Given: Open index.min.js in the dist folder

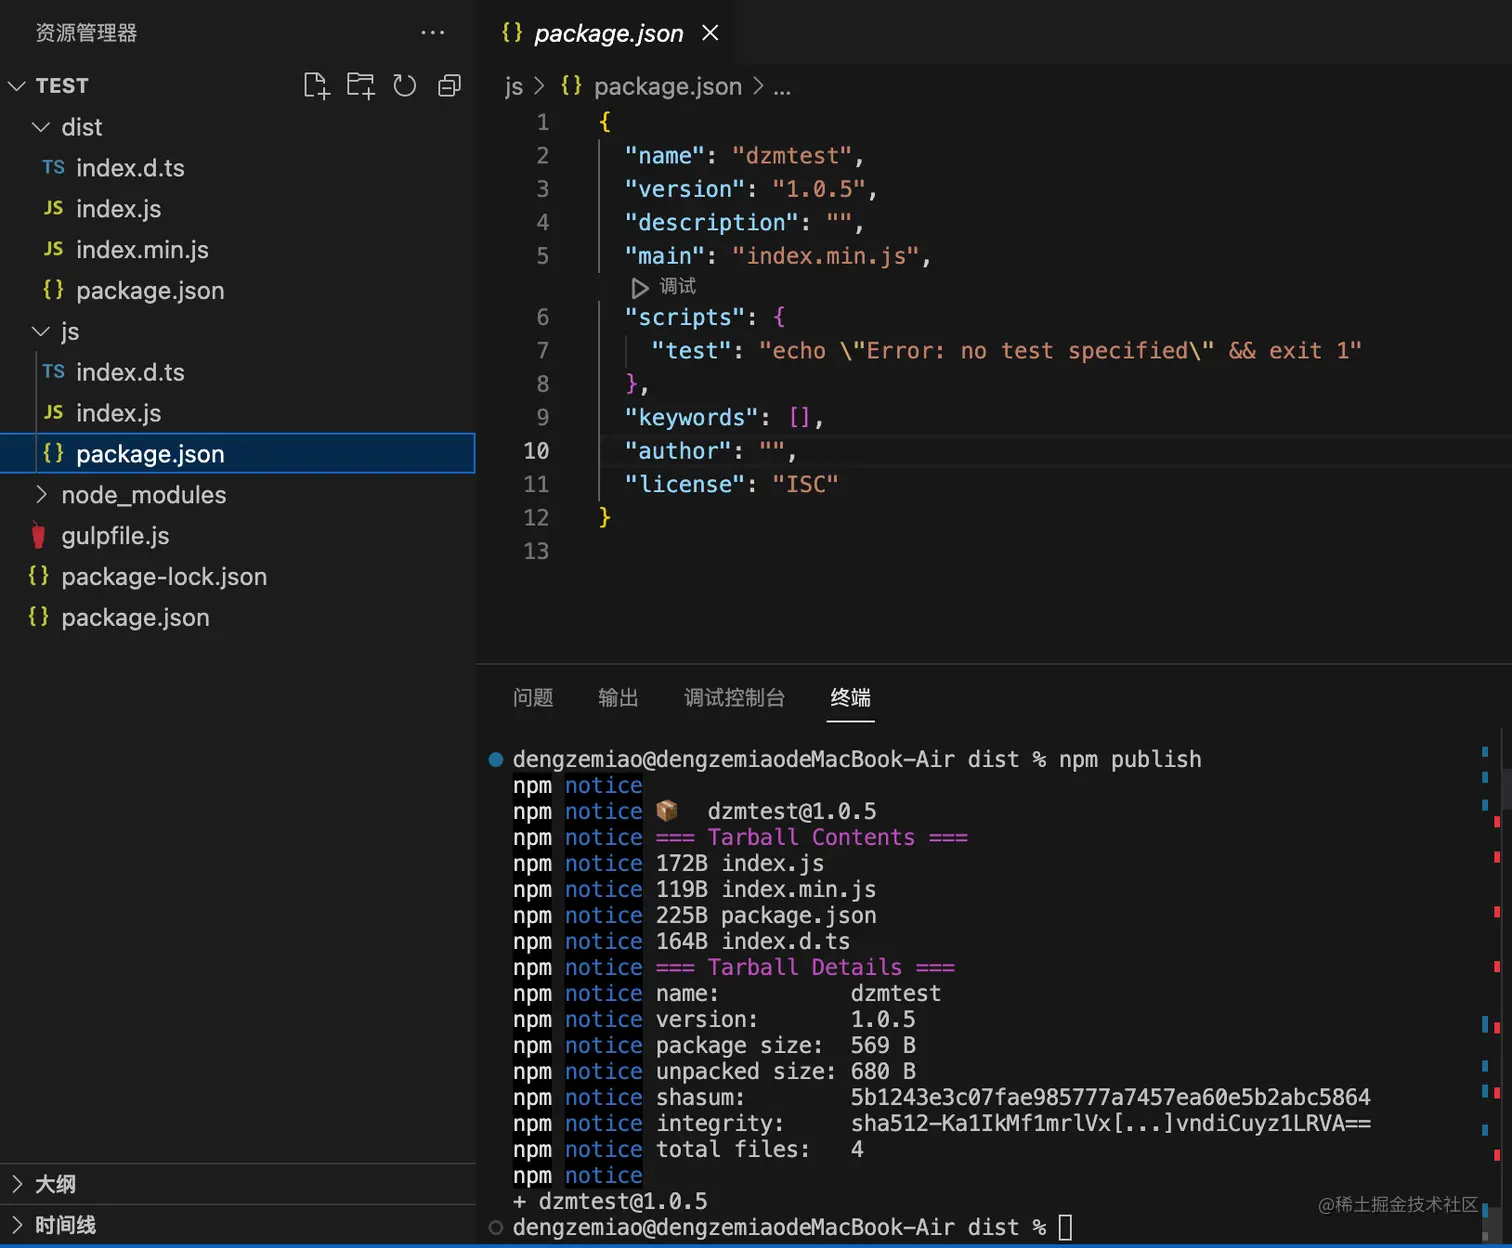Looking at the screenshot, I should pyautogui.click(x=142, y=250).
